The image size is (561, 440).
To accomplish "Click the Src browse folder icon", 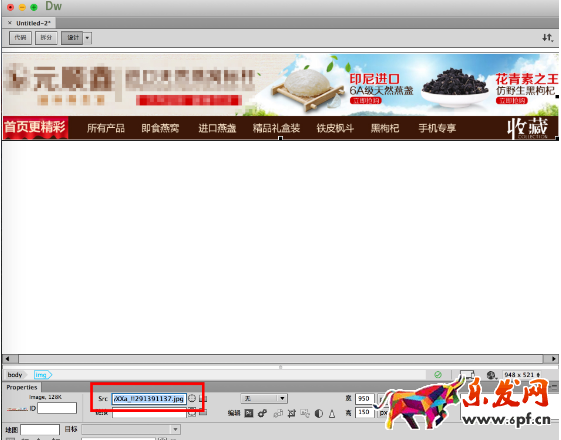I will (x=203, y=398).
